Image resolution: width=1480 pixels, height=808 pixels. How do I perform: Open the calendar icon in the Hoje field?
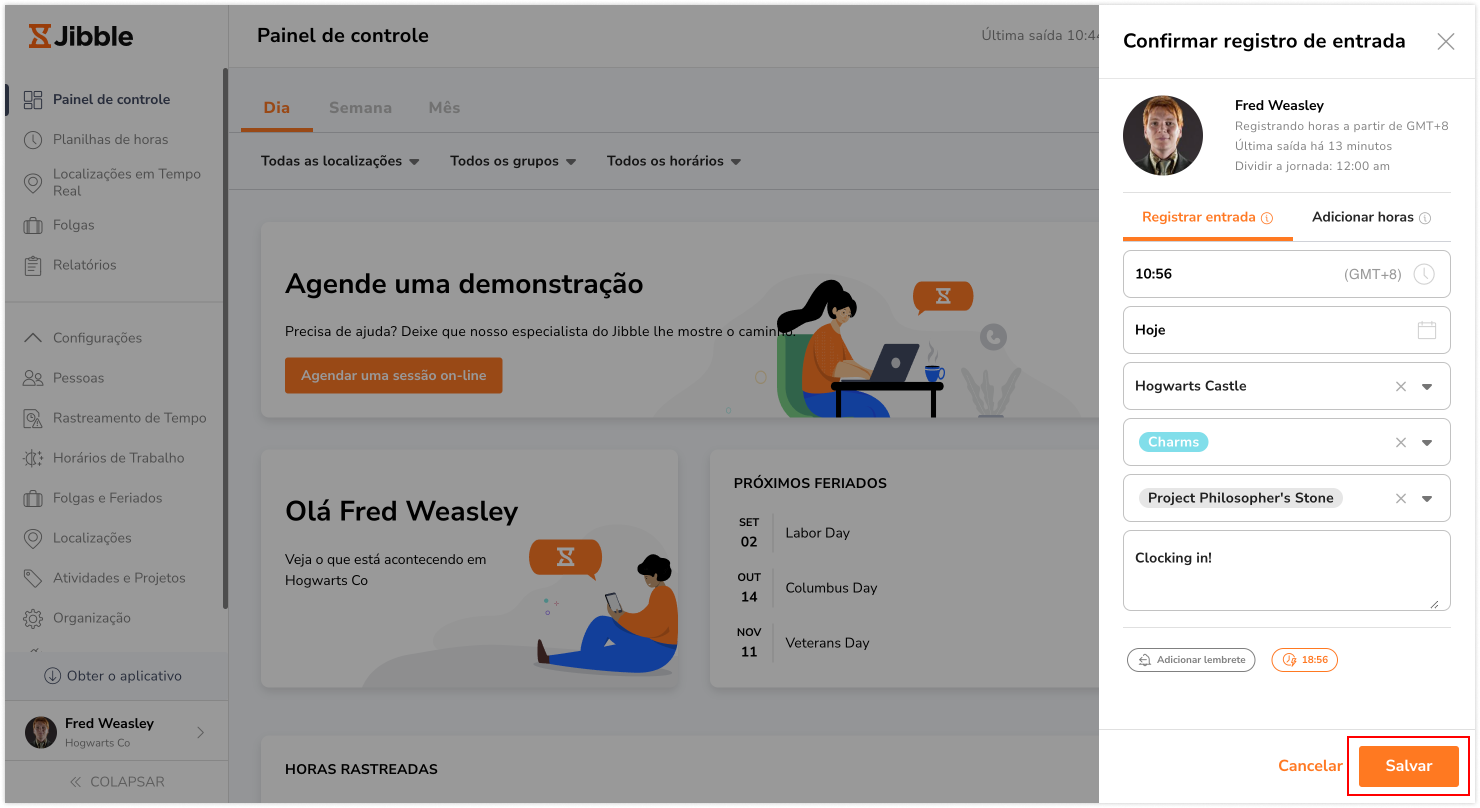(1427, 330)
